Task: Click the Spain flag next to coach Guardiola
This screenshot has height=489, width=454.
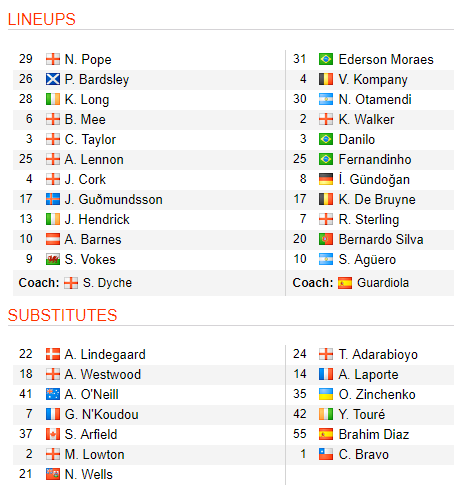Action: (345, 283)
